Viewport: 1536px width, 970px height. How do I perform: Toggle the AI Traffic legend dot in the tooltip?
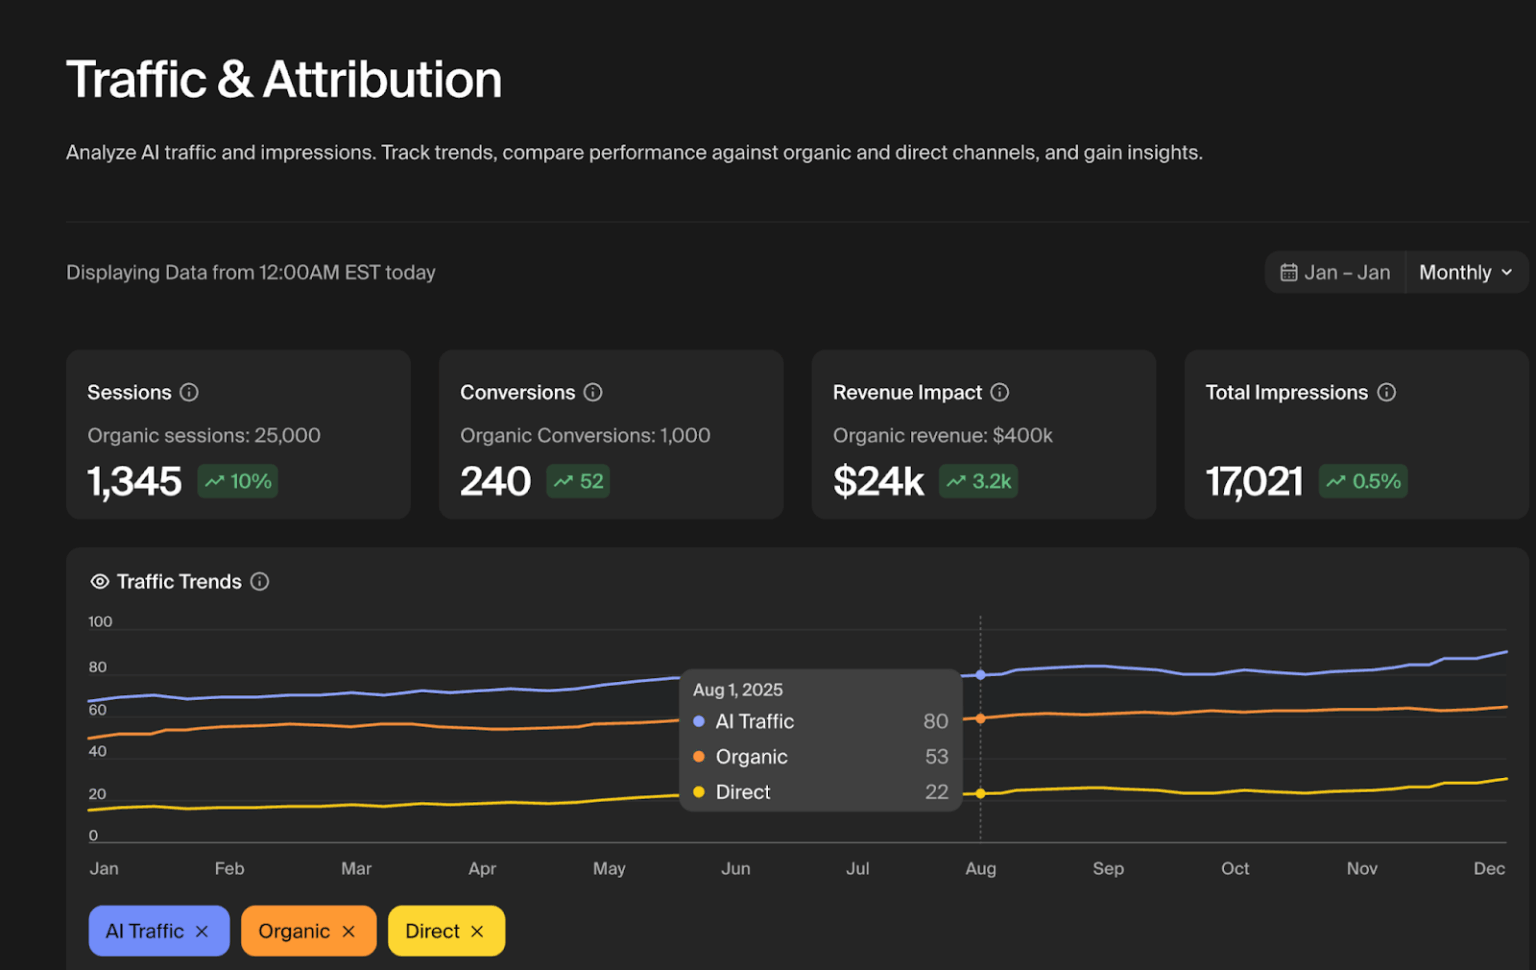[699, 721]
